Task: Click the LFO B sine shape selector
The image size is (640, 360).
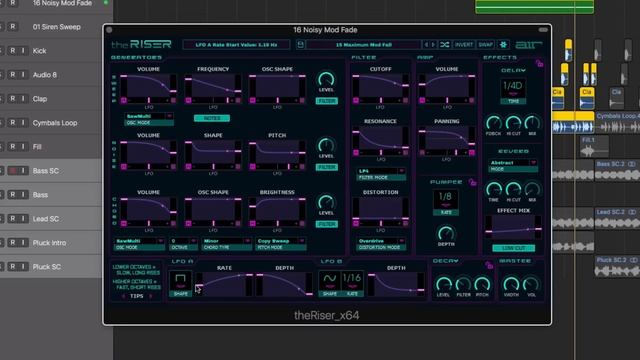Action: tap(329, 280)
